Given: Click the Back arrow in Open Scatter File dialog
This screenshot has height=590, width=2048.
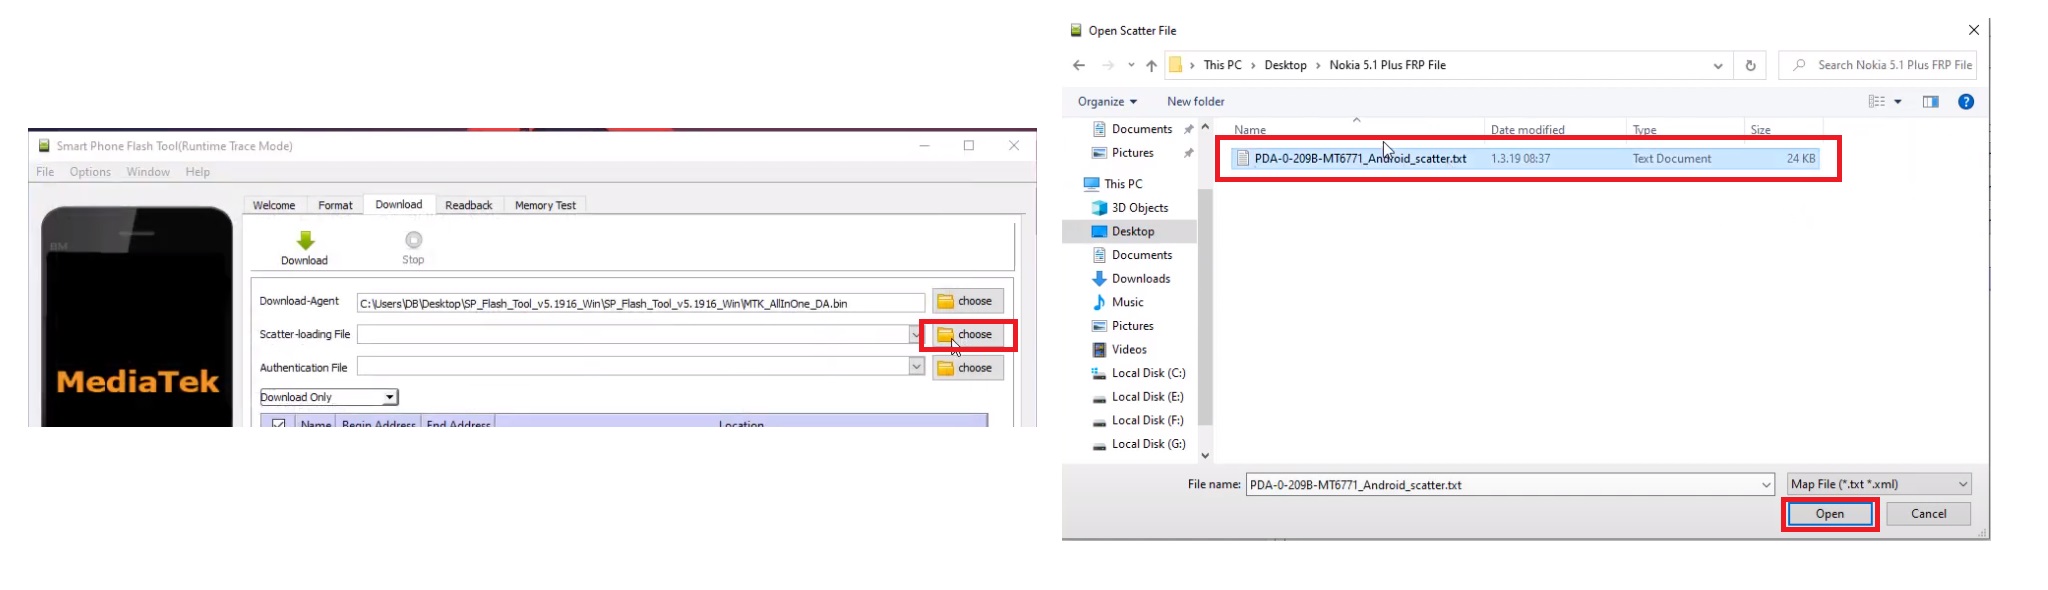Looking at the screenshot, I should coord(1079,65).
